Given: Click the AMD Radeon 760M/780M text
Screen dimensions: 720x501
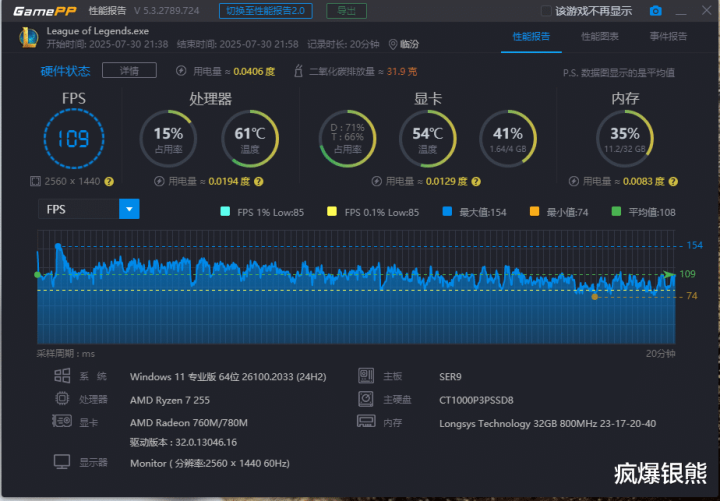Looking at the screenshot, I should tap(189, 422).
